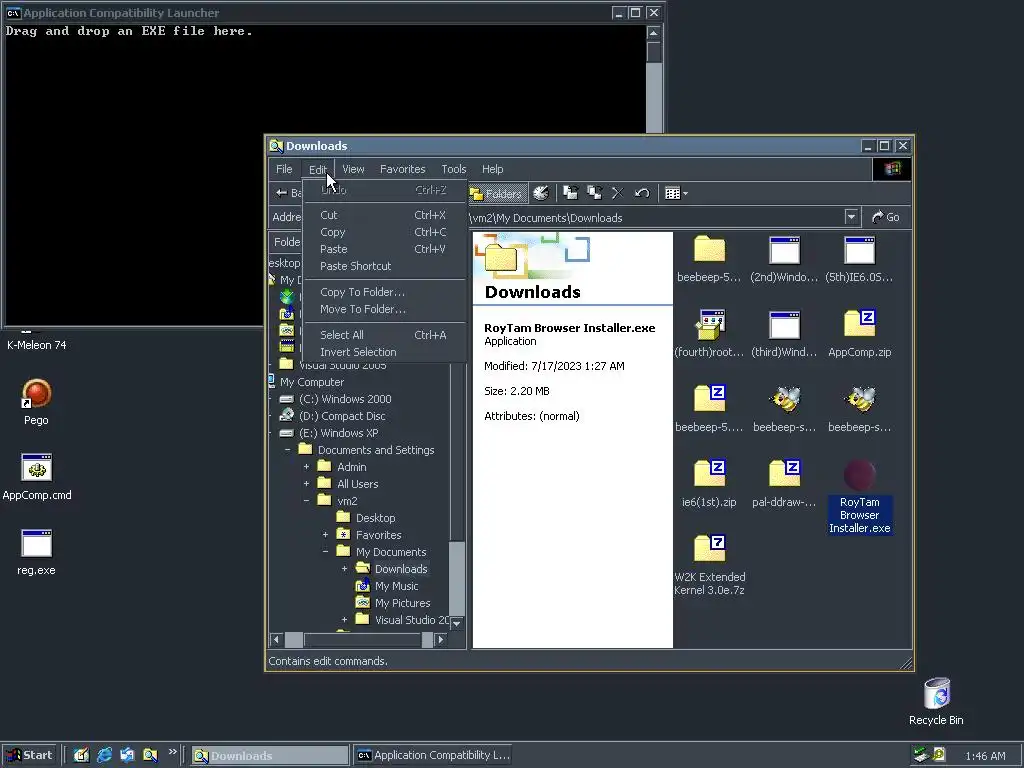The height and width of the screenshot is (768, 1024).
Task: Collapse the My Documents tree node
Action: tap(325, 552)
